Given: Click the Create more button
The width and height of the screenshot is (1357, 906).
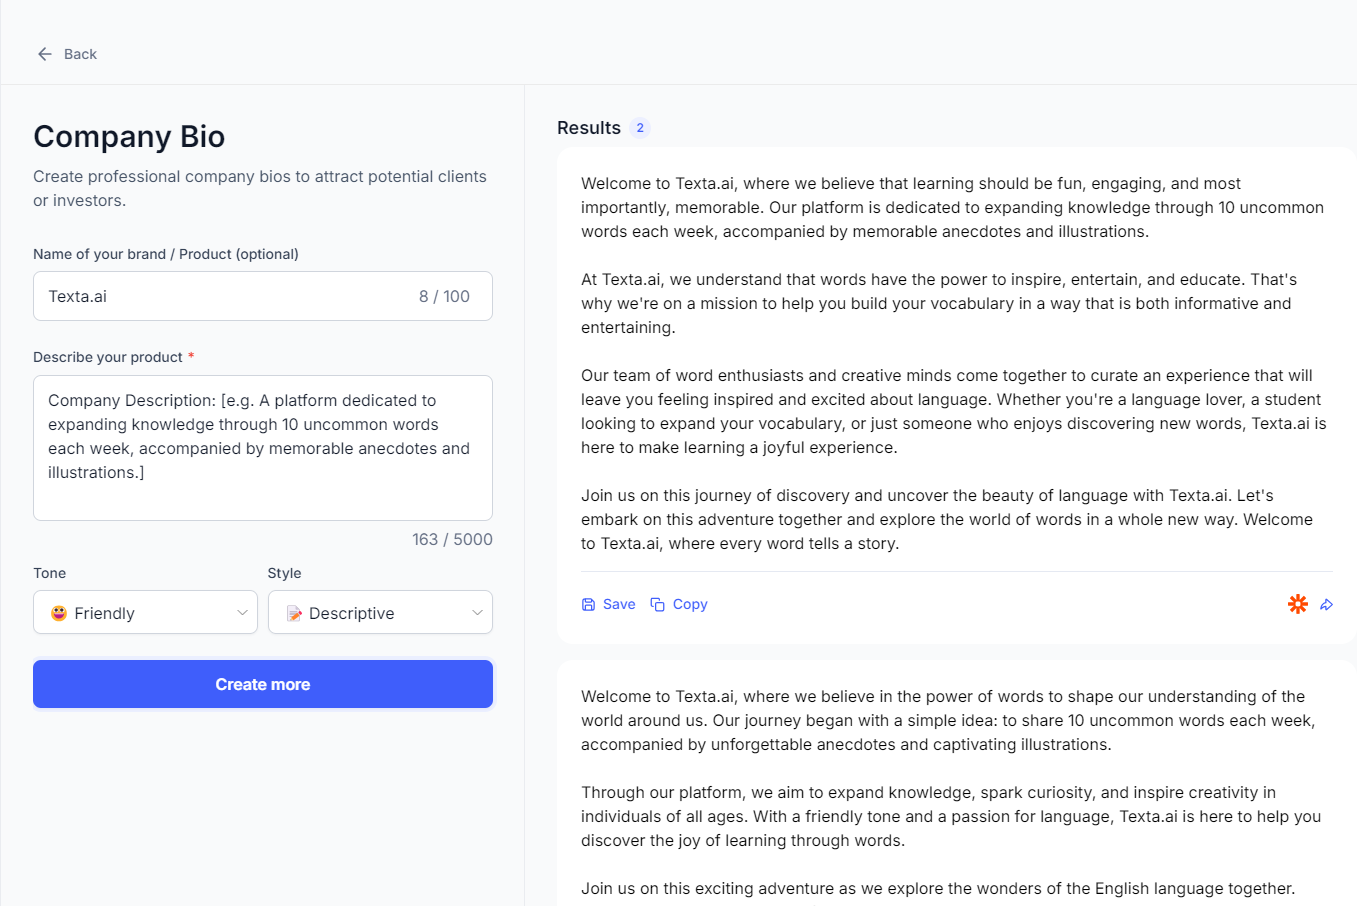Looking at the screenshot, I should (x=262, y=684).
